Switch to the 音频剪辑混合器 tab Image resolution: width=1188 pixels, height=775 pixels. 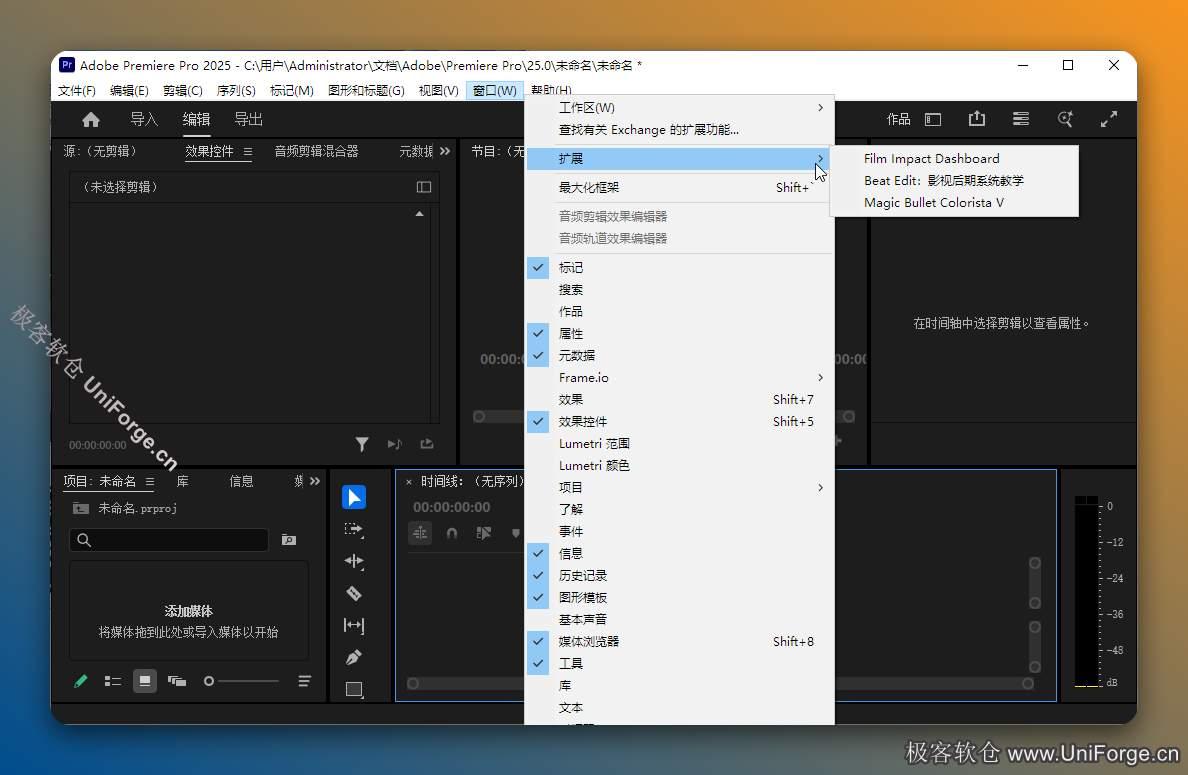click(x=317, y=152)
